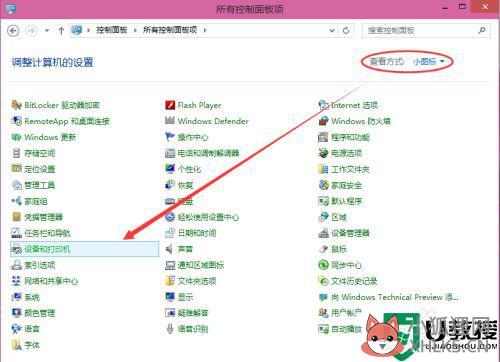
Task: Click the 轻松使用设置中心 icon
Action: (170, 217)
